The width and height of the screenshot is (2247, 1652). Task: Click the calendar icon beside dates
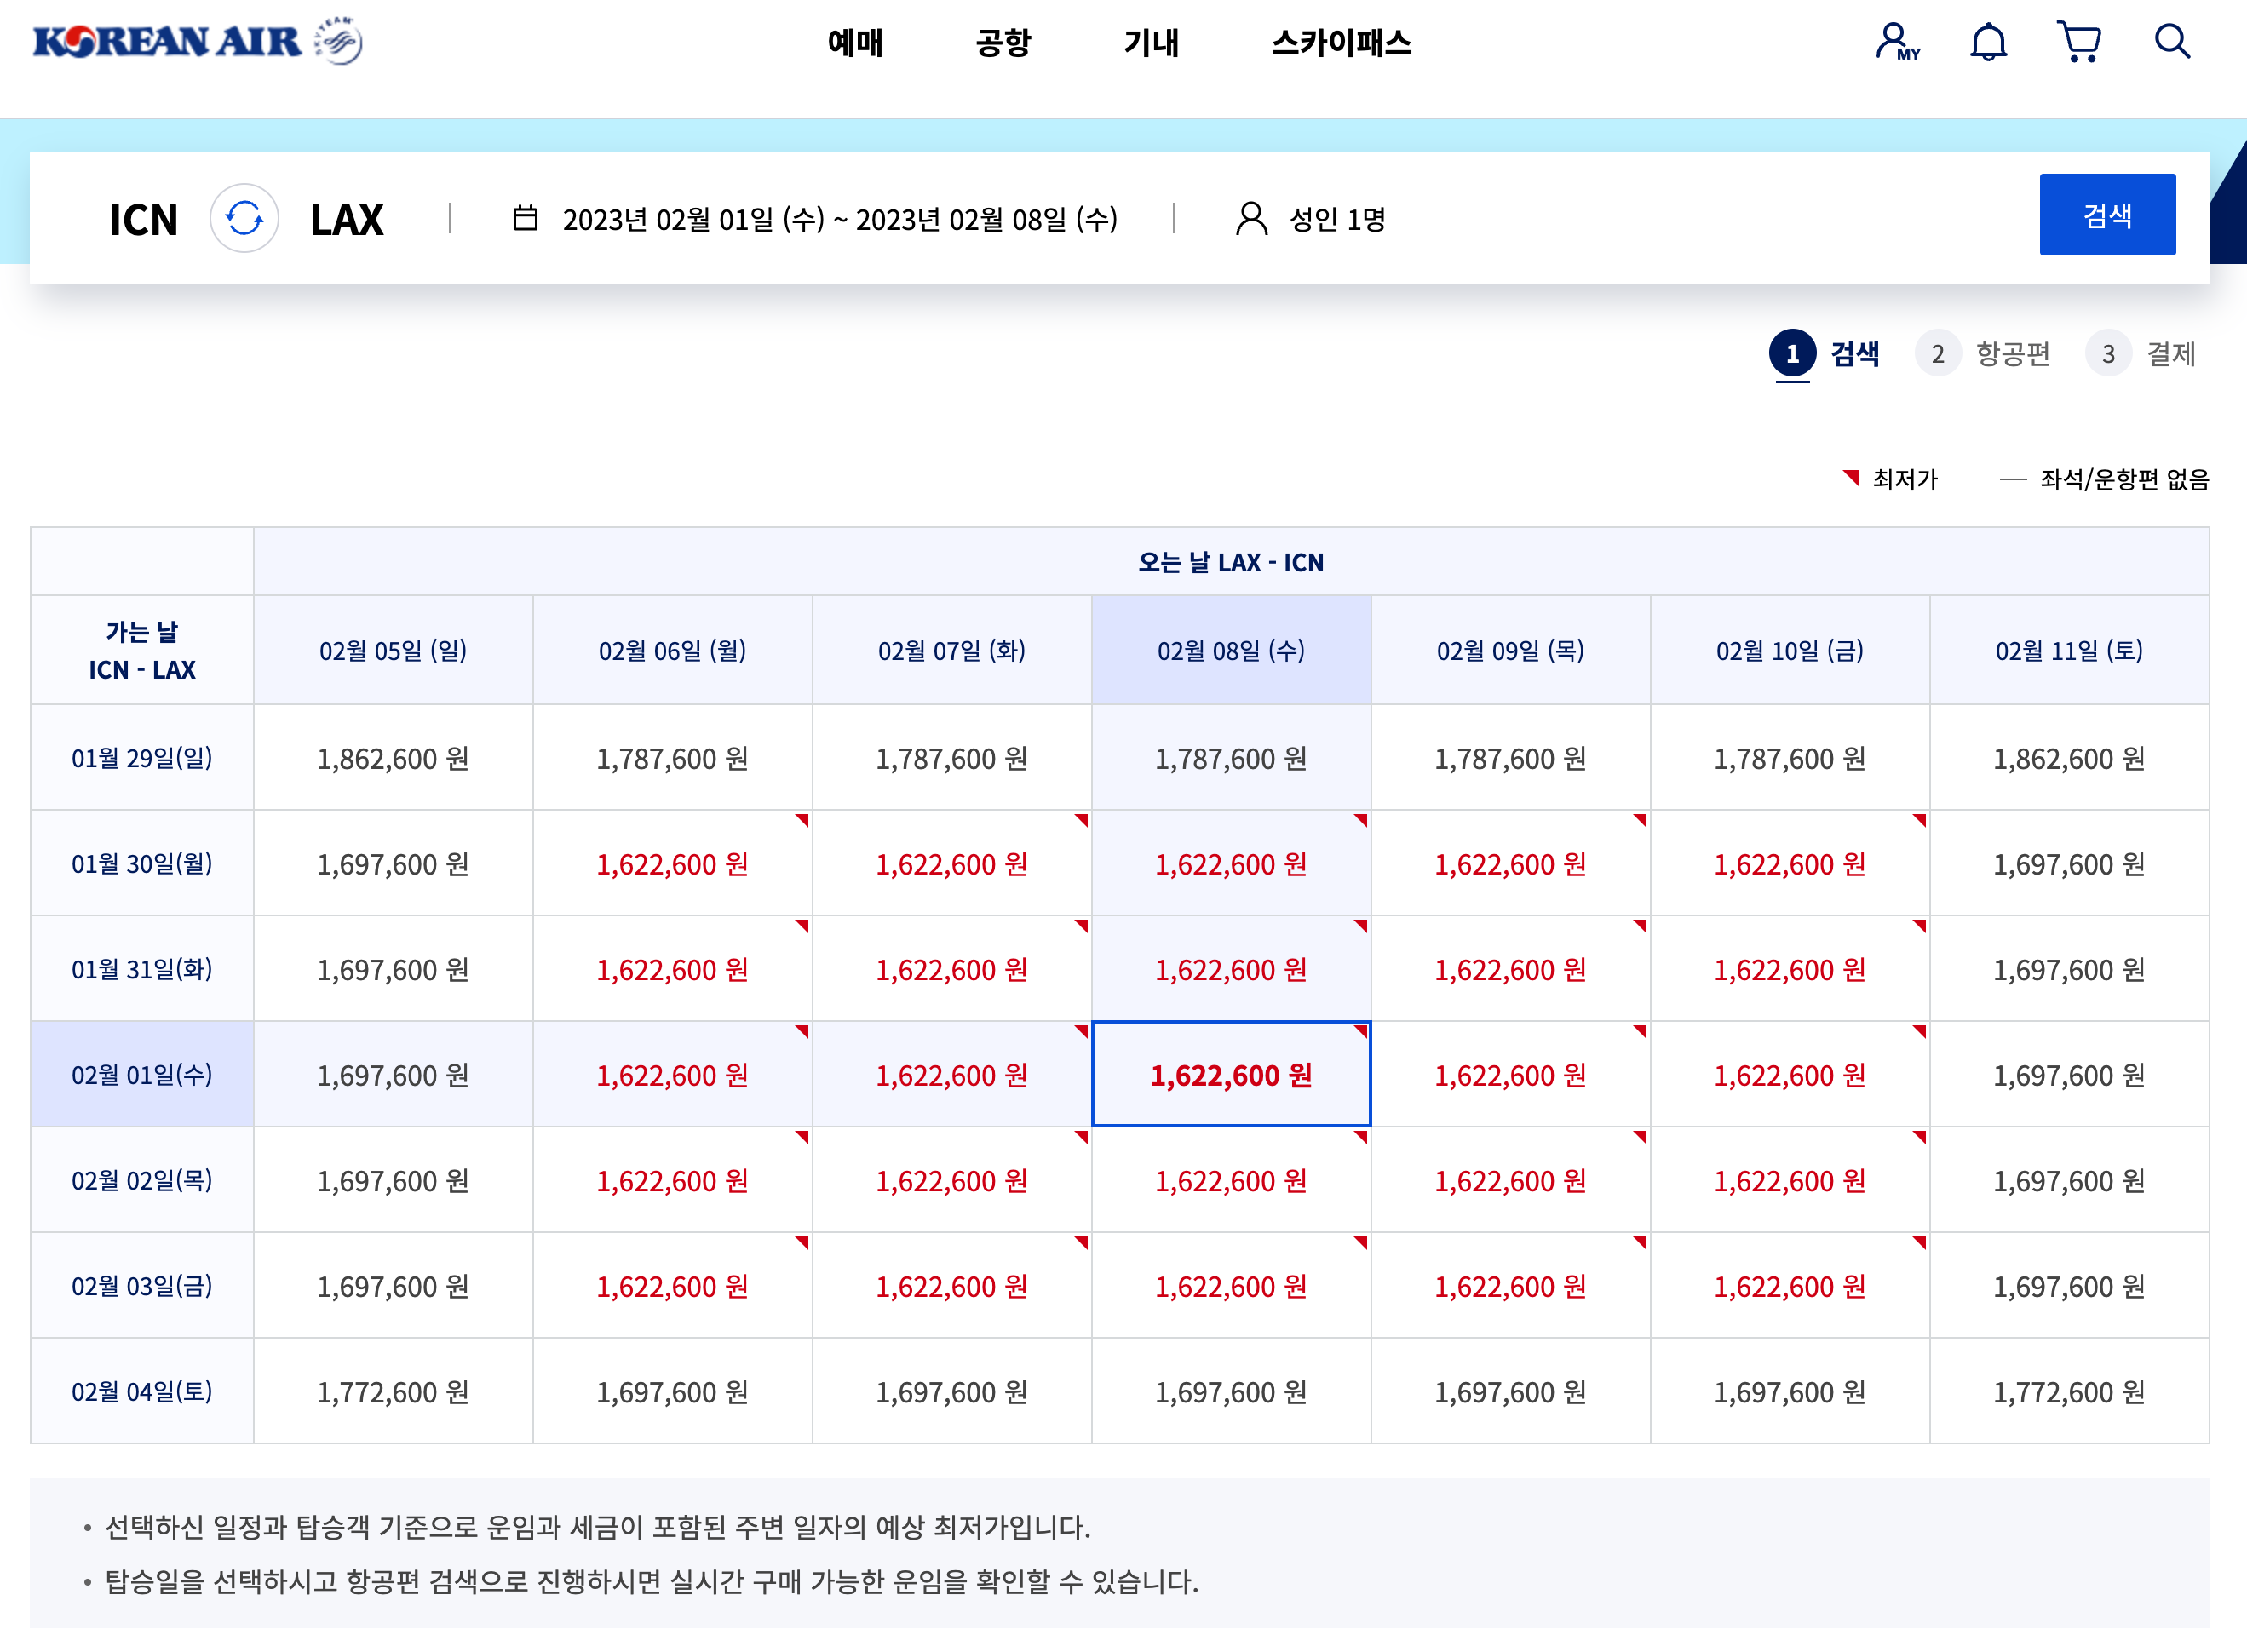525,218
